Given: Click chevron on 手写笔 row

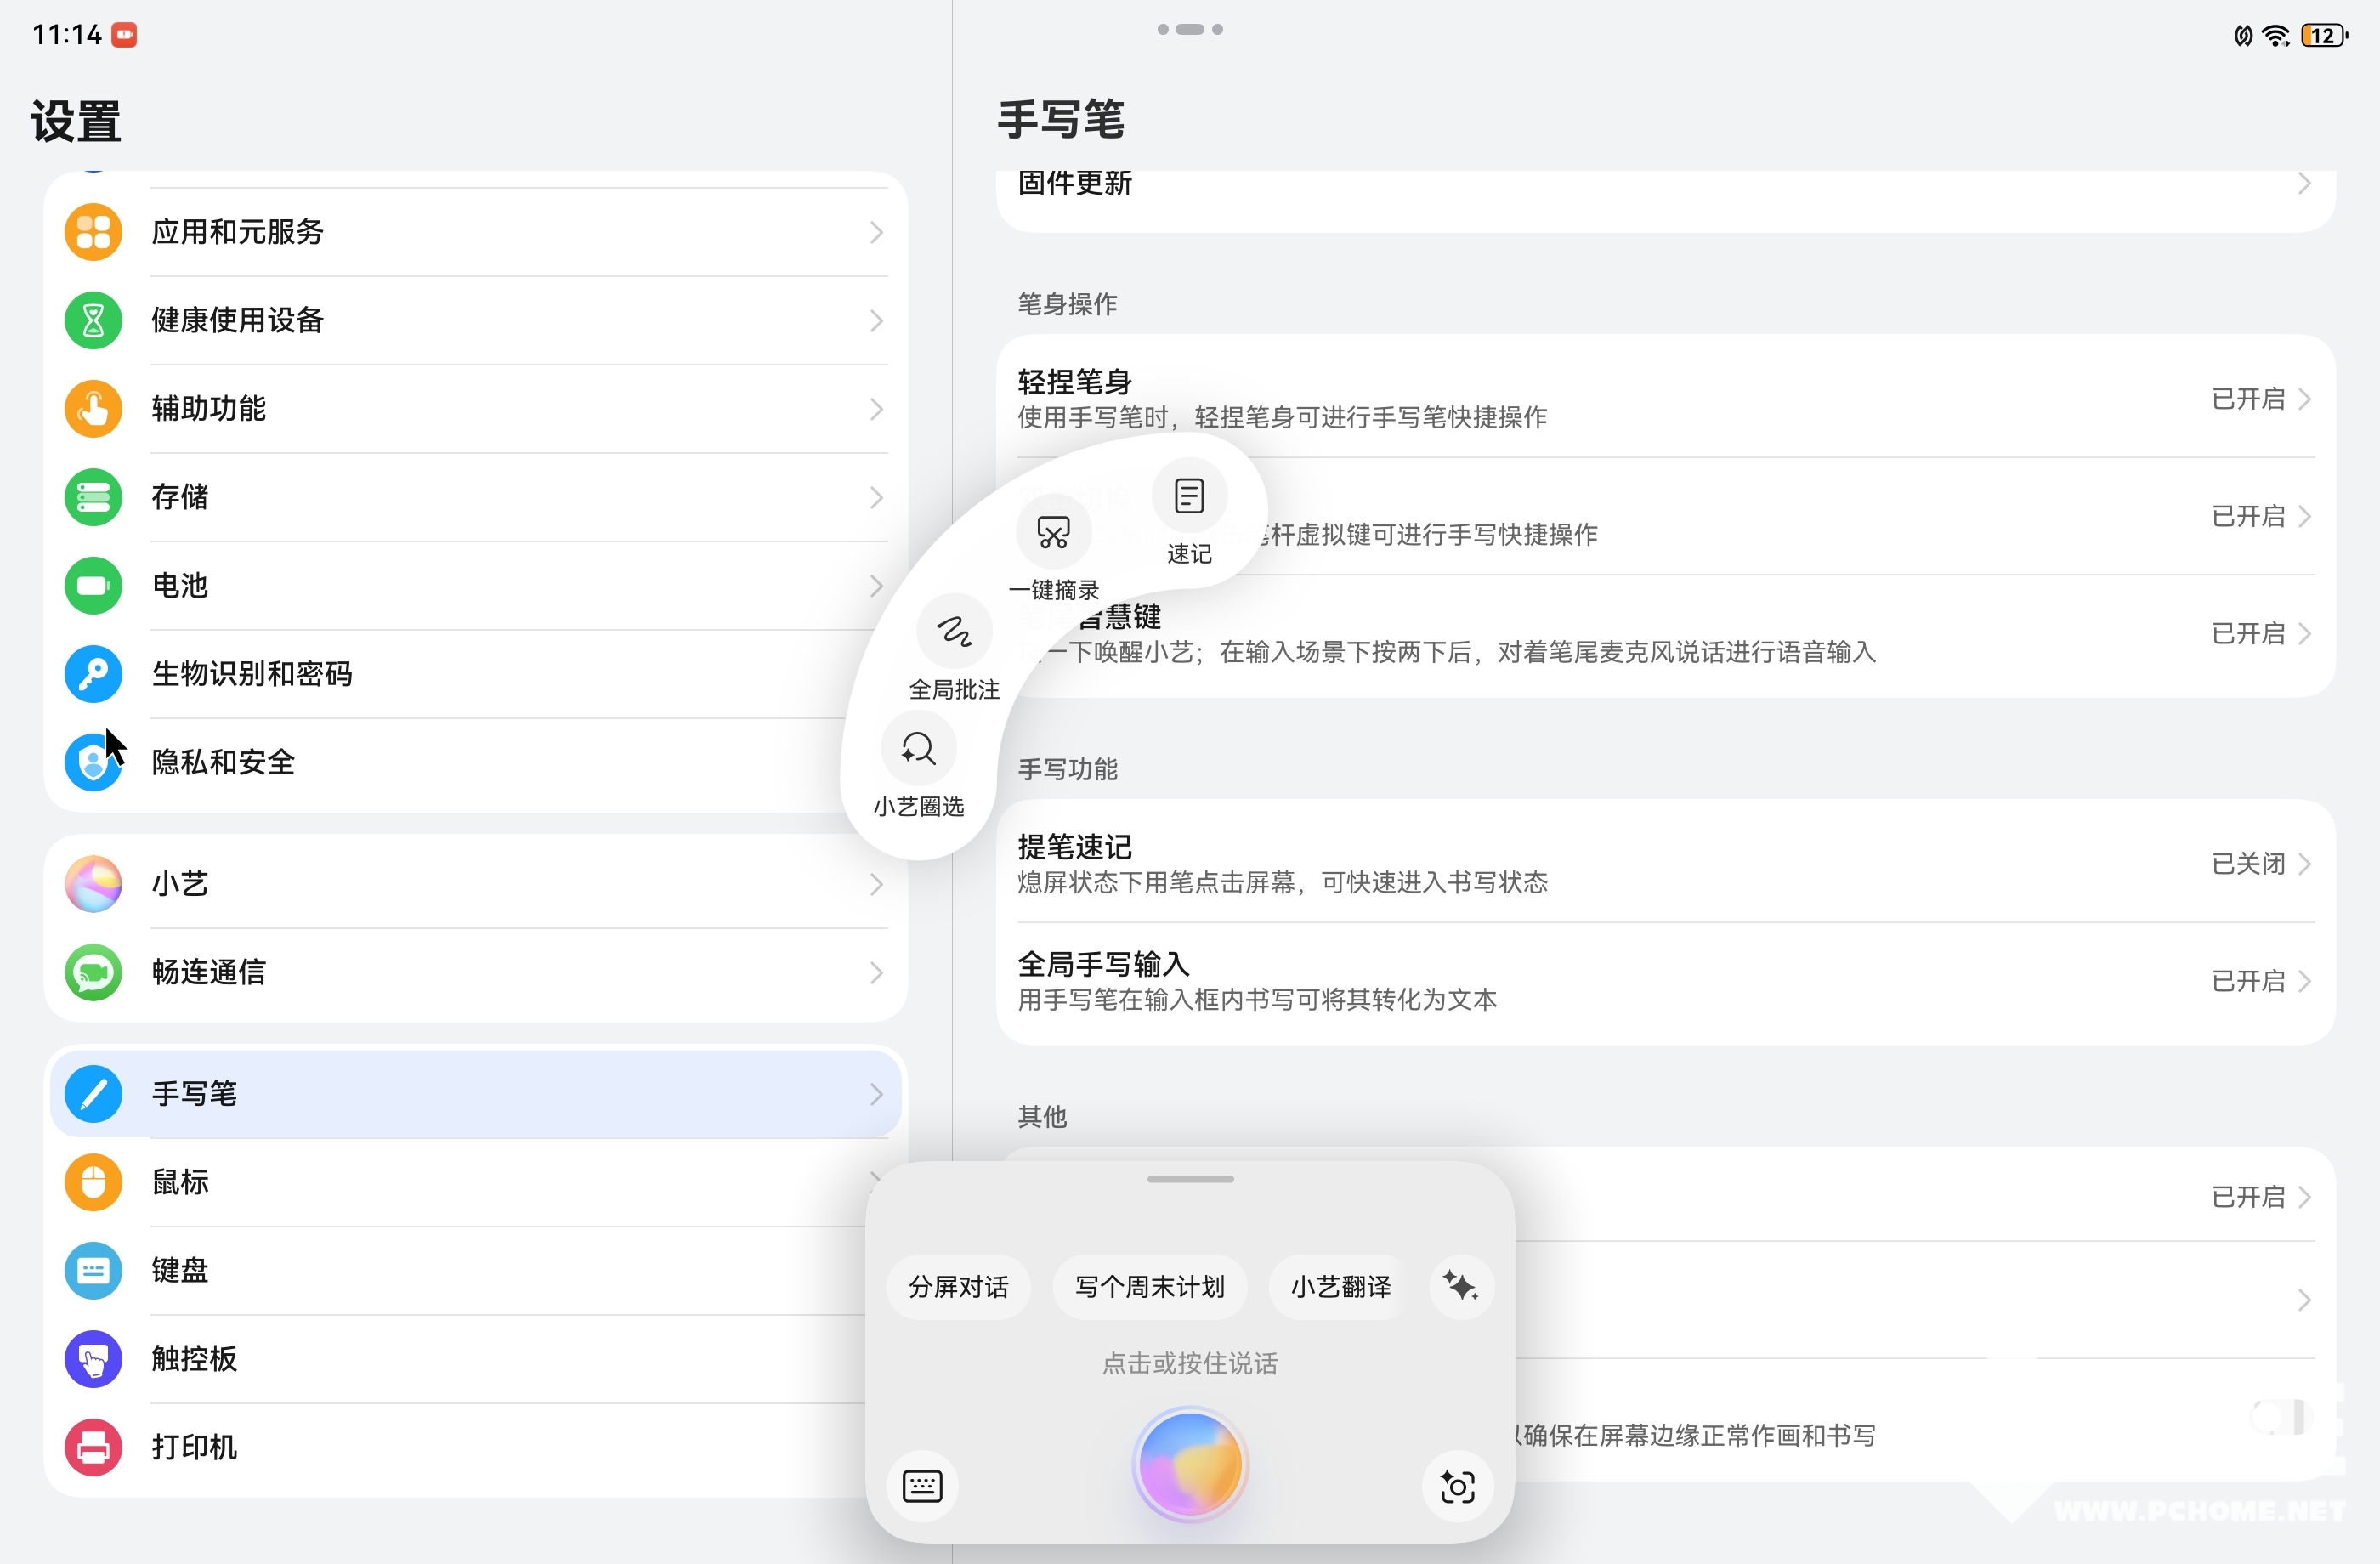Looking at the screenshot, I should pyautogui.click(x=876, y=1095).
